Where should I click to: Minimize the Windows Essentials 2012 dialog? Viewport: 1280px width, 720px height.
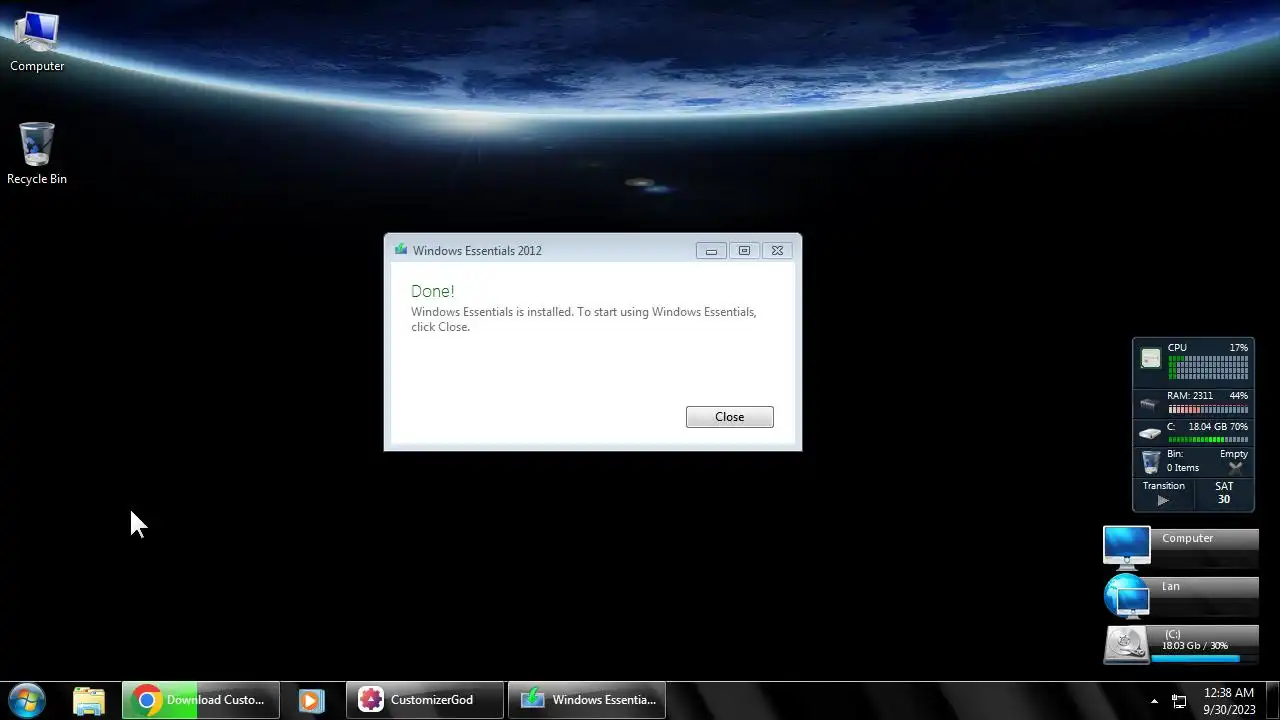pos(711,251)
